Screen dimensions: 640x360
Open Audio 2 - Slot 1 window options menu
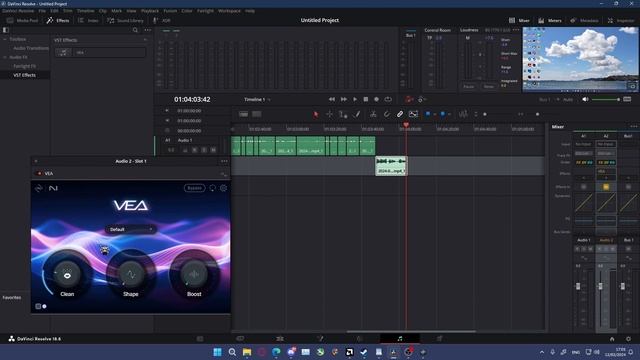224,161
